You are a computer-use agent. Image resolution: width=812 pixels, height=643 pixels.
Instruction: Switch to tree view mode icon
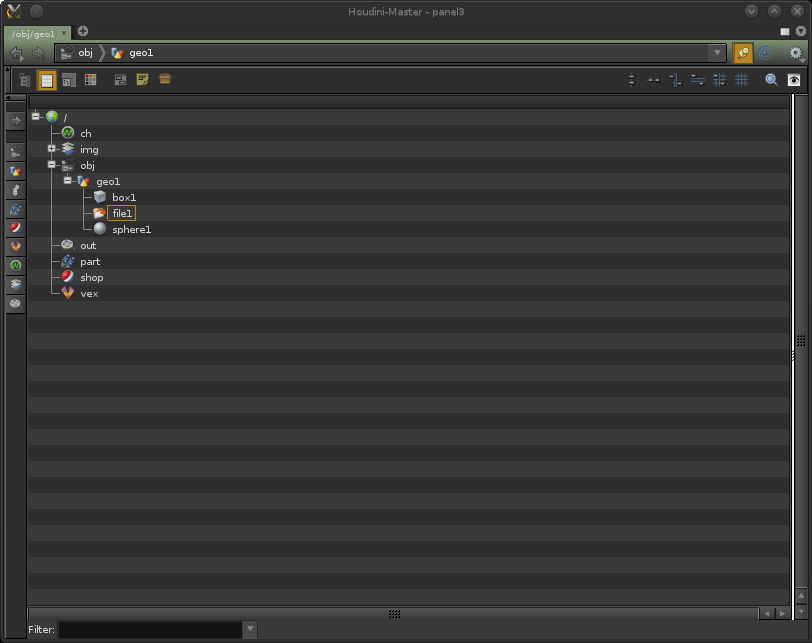point(24,80)
